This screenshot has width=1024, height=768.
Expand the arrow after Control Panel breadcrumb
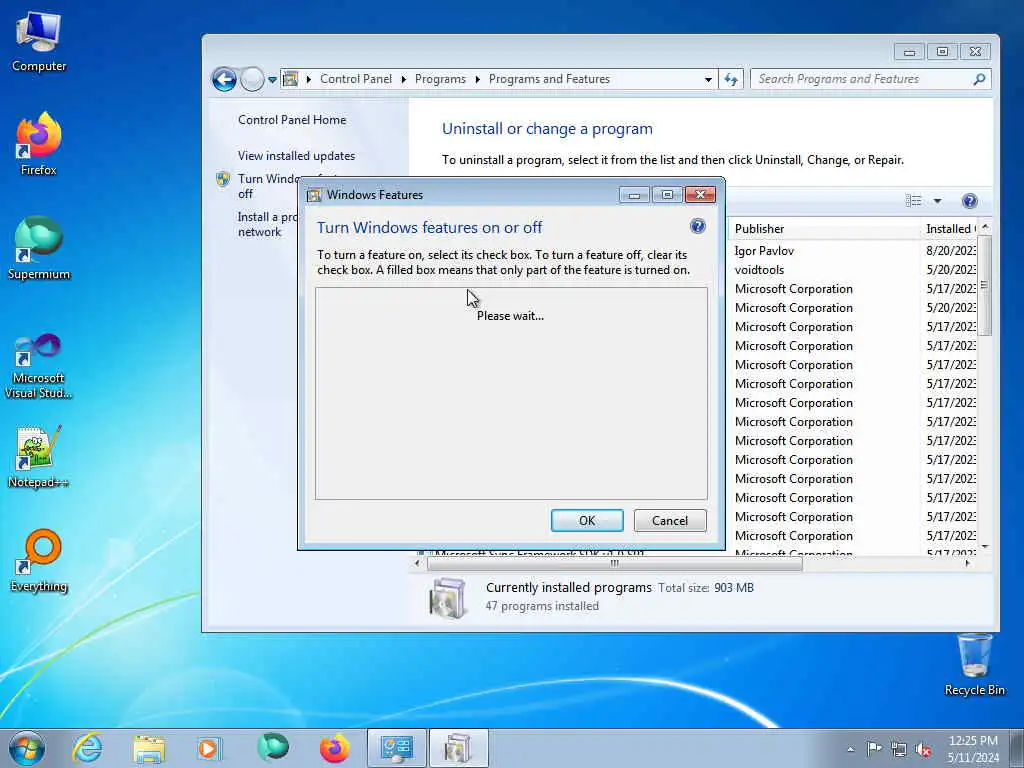click(404, 79)
